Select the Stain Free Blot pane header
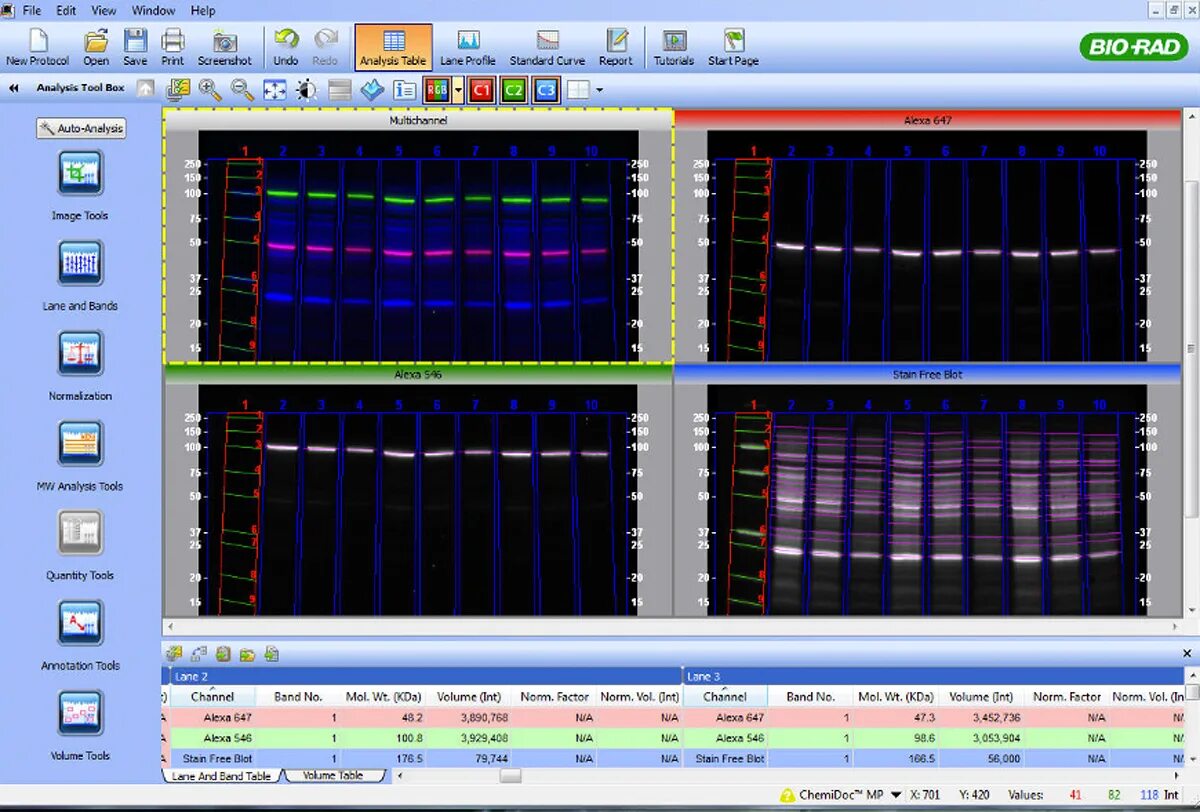The image size is (1200, 812). tap(928, 374)
